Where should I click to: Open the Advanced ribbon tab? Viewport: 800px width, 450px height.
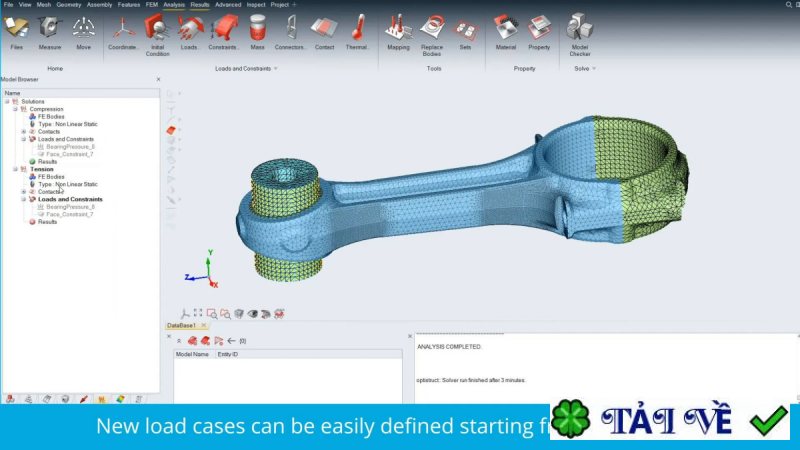[228, 5]
